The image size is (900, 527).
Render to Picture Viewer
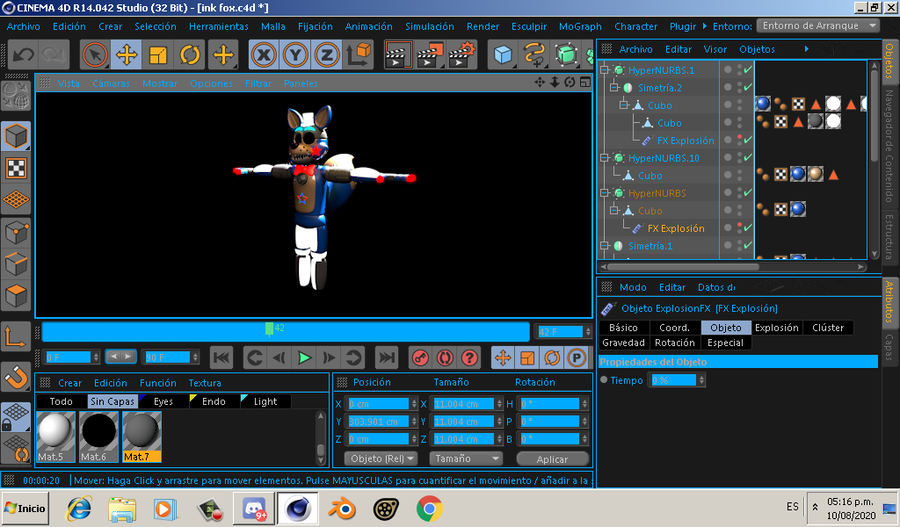[430, 55]
